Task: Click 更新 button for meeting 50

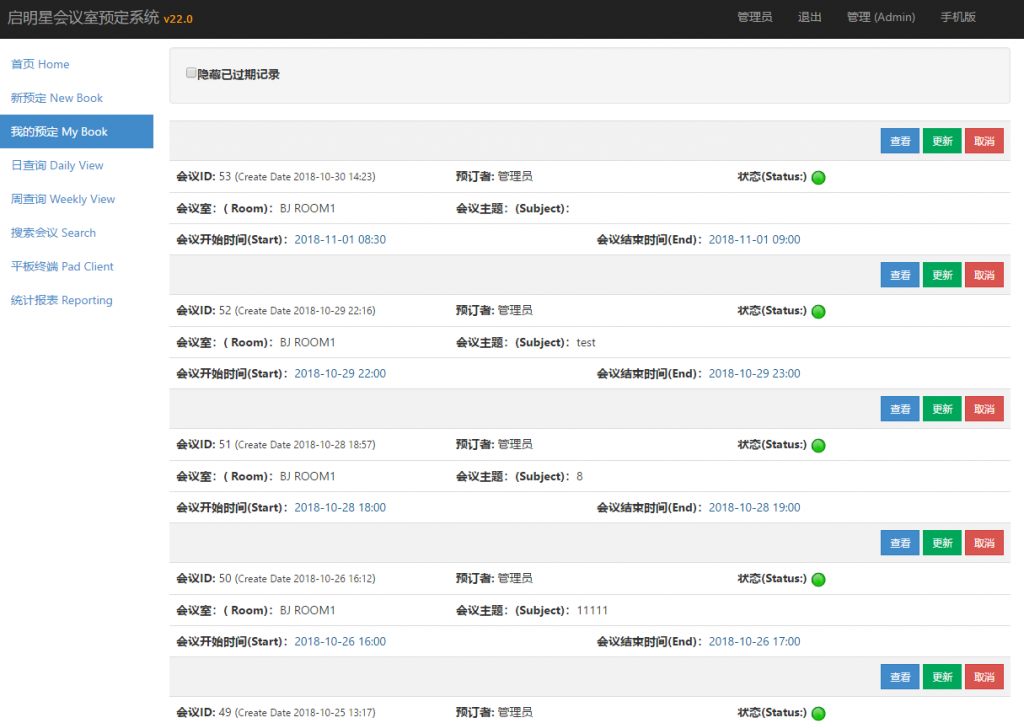Action: 942,543
